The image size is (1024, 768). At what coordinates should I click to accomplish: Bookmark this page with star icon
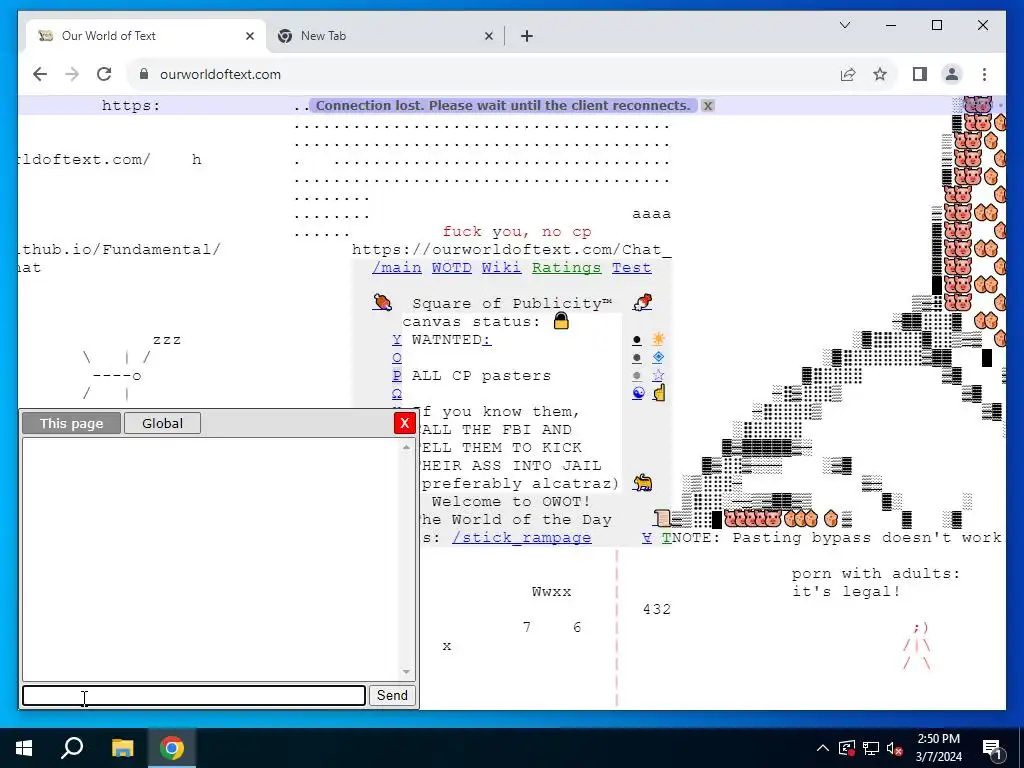[880, 74]
